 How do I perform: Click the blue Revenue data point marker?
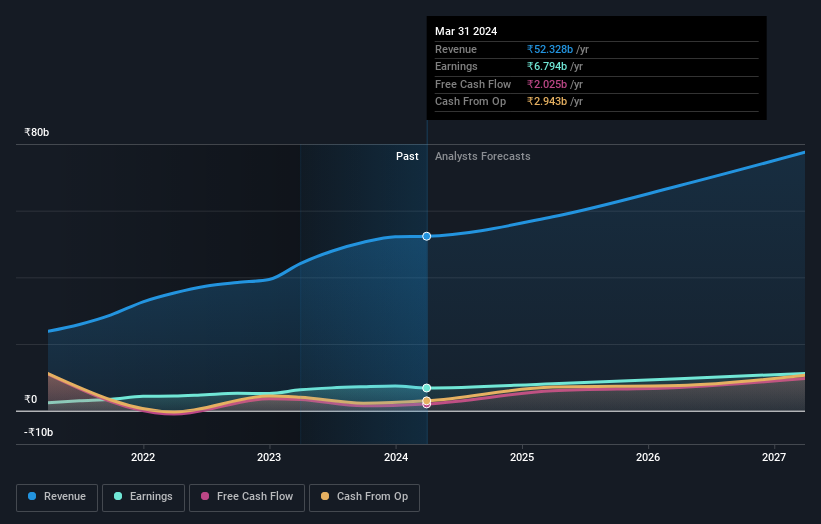pos(427,237)
